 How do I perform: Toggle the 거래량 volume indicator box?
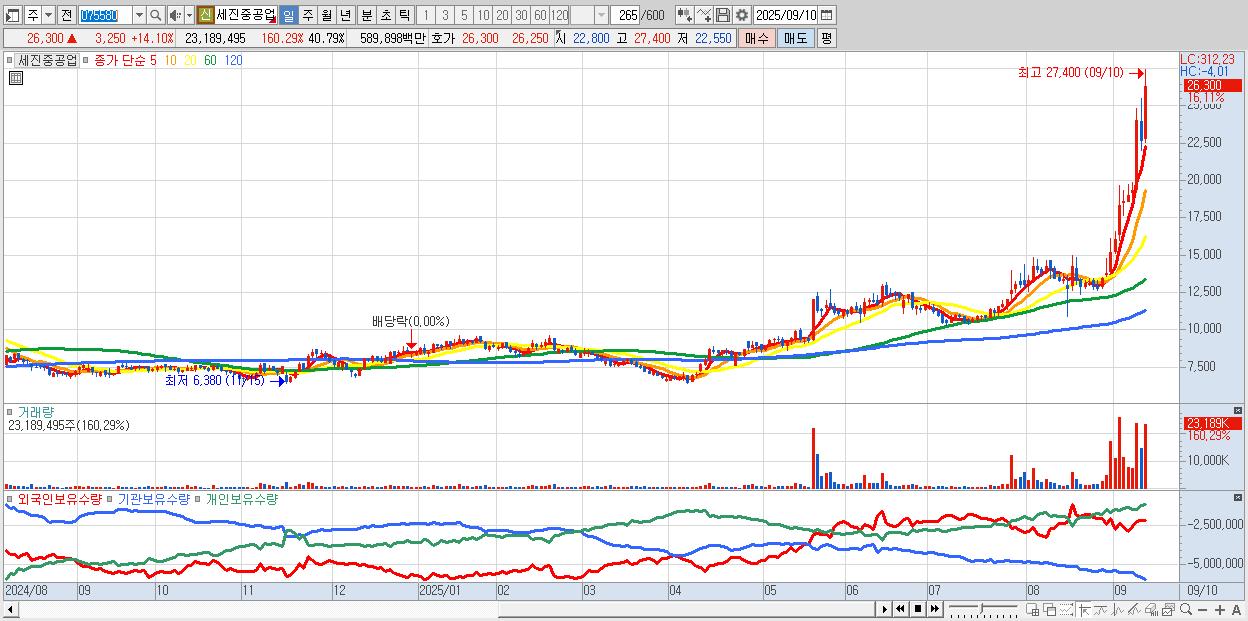(x=10, y=412)
